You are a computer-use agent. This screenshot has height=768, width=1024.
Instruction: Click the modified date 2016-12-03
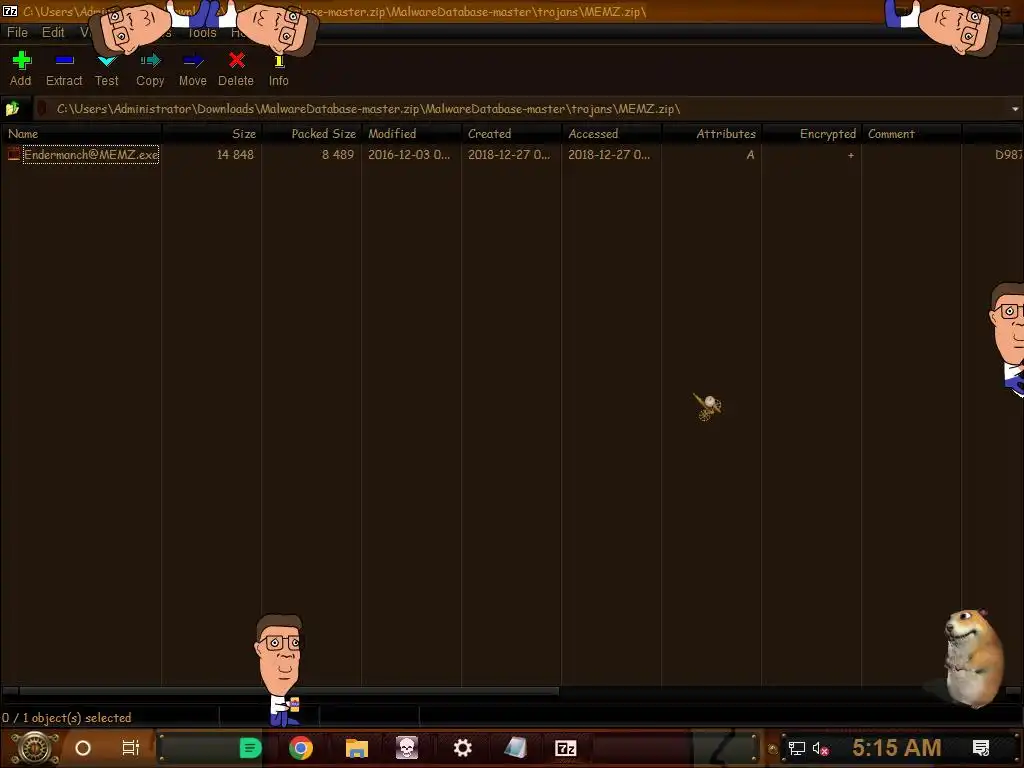coord(409,155)
